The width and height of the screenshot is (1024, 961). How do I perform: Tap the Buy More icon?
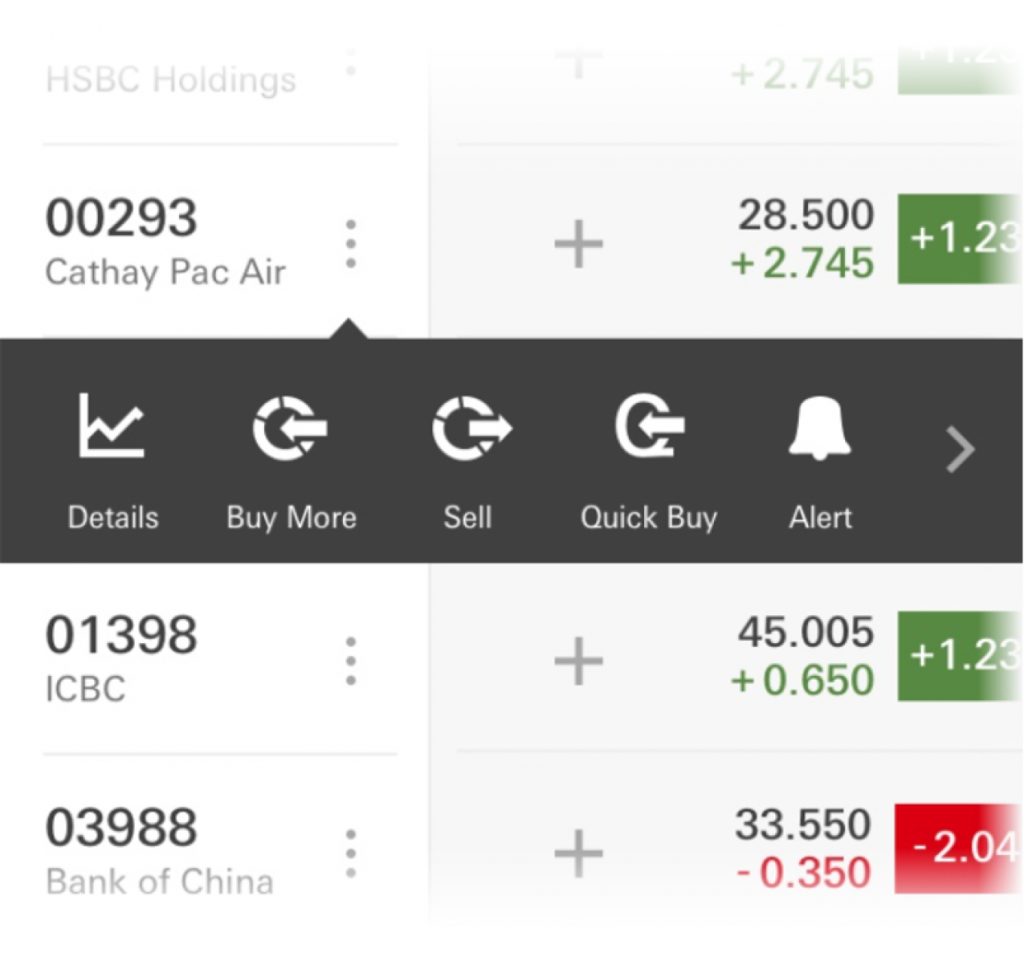pos(290,429)
